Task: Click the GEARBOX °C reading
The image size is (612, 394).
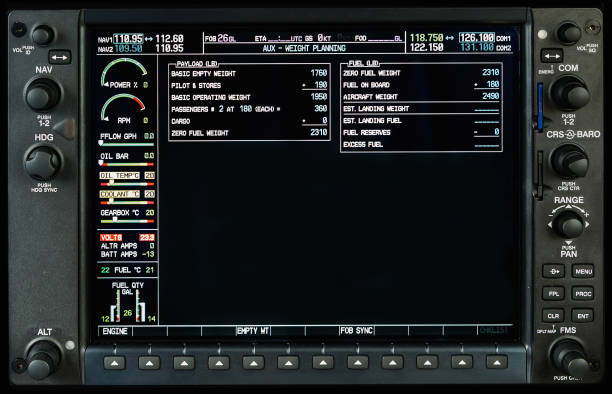Action: click(127, 216)
